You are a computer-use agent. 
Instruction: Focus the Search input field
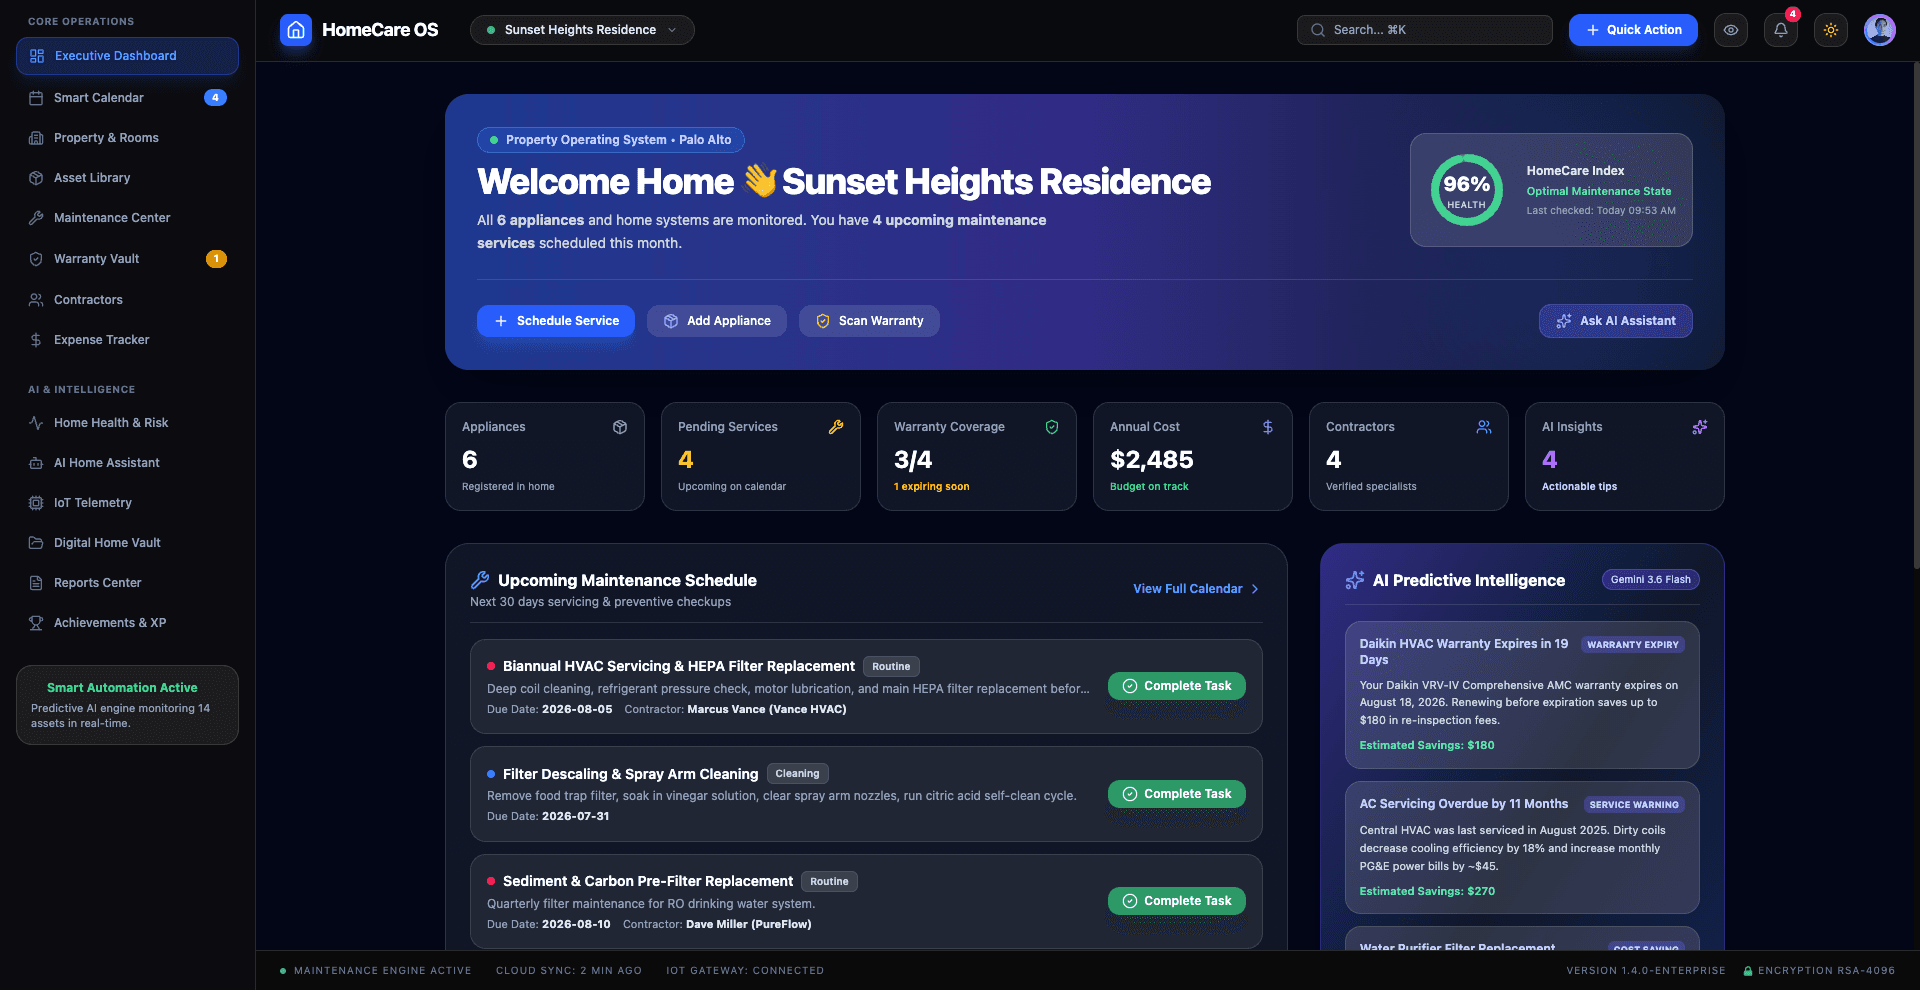coord(1425,30)
